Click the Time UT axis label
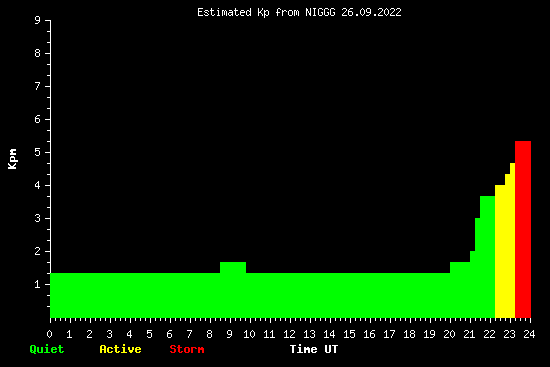The image size is (550, 367). coord(314,349)
